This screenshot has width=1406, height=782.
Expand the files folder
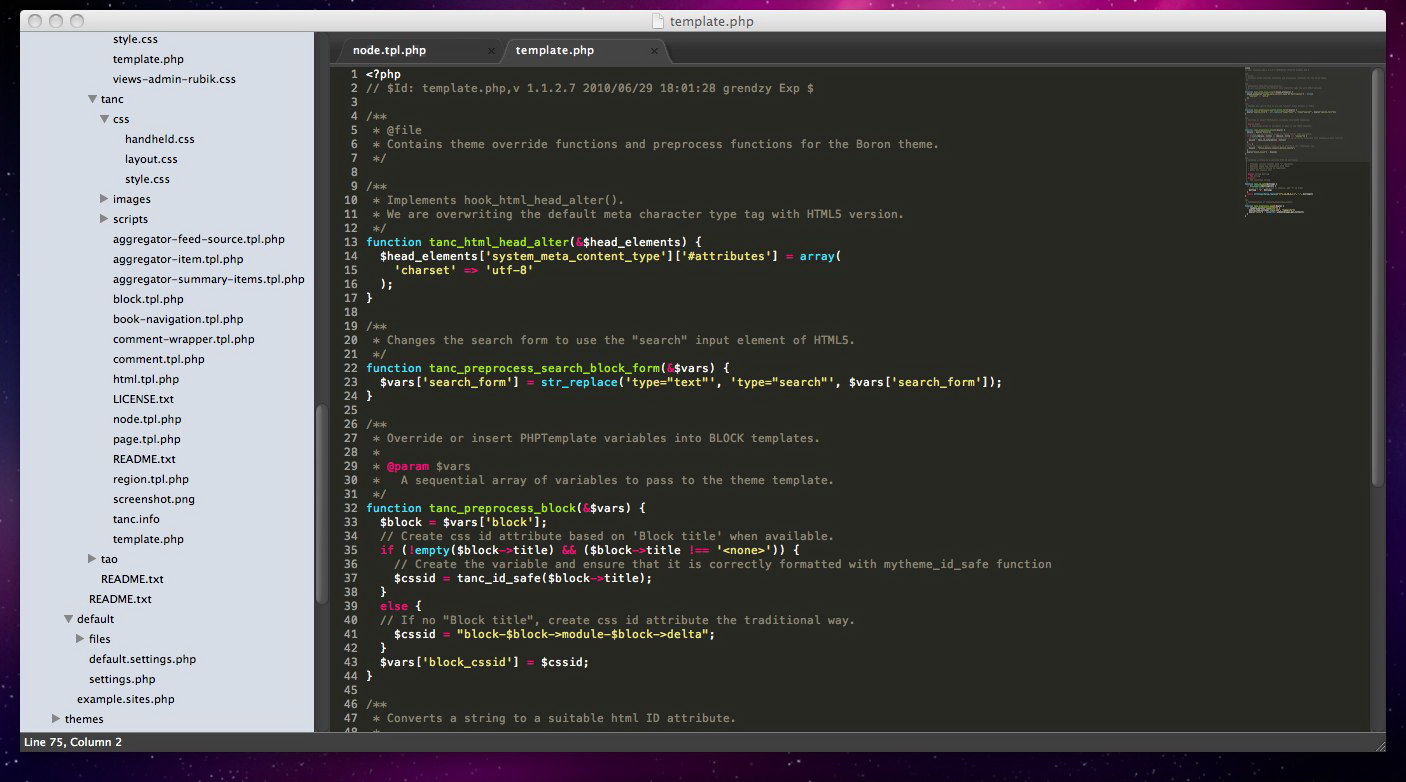coord(80,639)
